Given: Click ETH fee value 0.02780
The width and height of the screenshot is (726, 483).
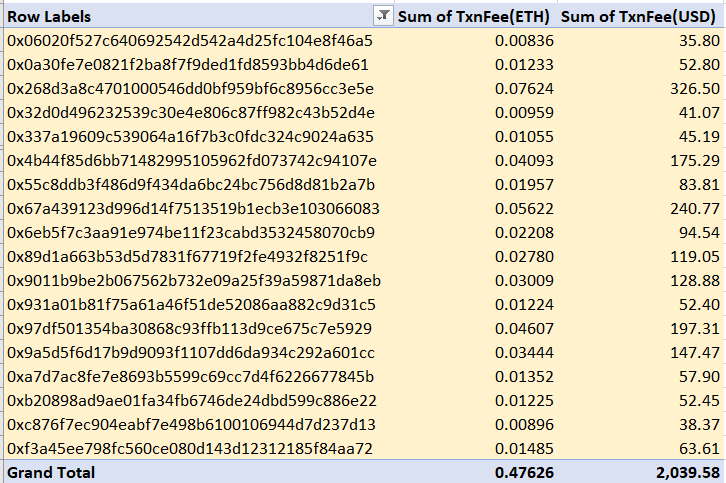Looking at the screenshot, I should (524, 257).
